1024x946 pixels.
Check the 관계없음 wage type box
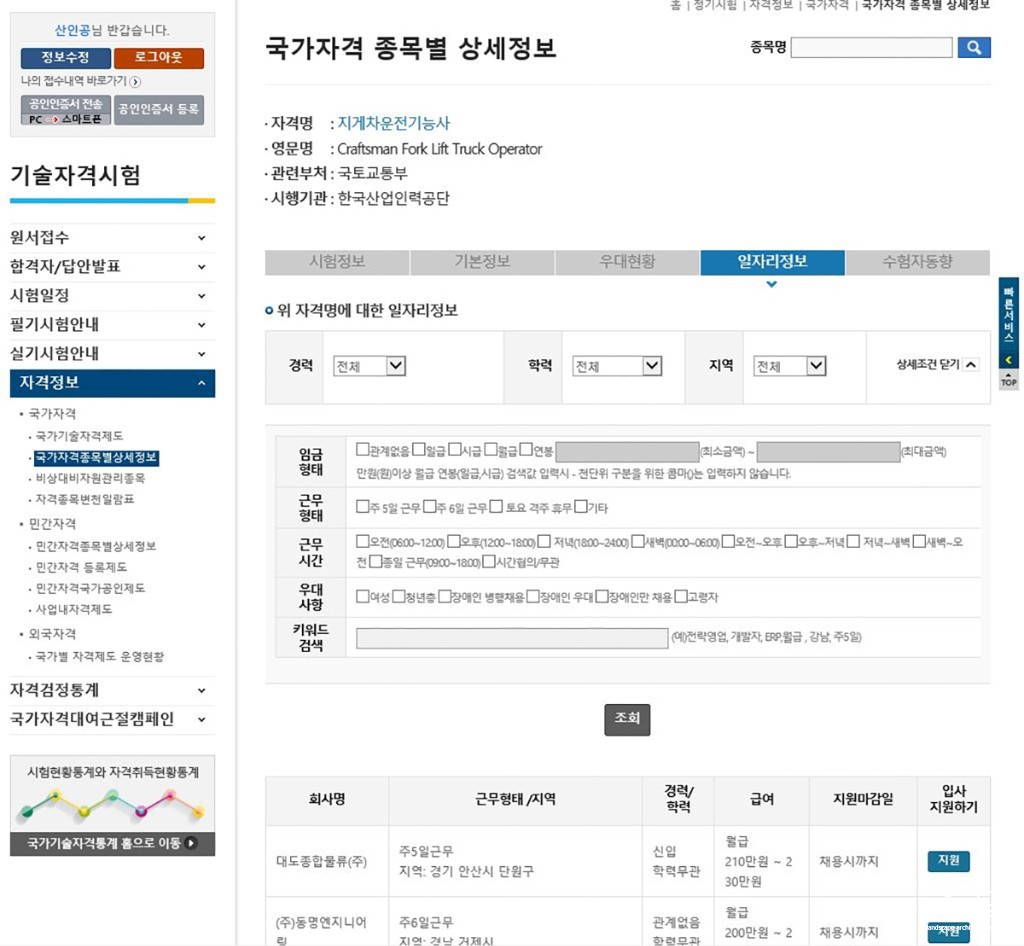(x=362, y=449)
